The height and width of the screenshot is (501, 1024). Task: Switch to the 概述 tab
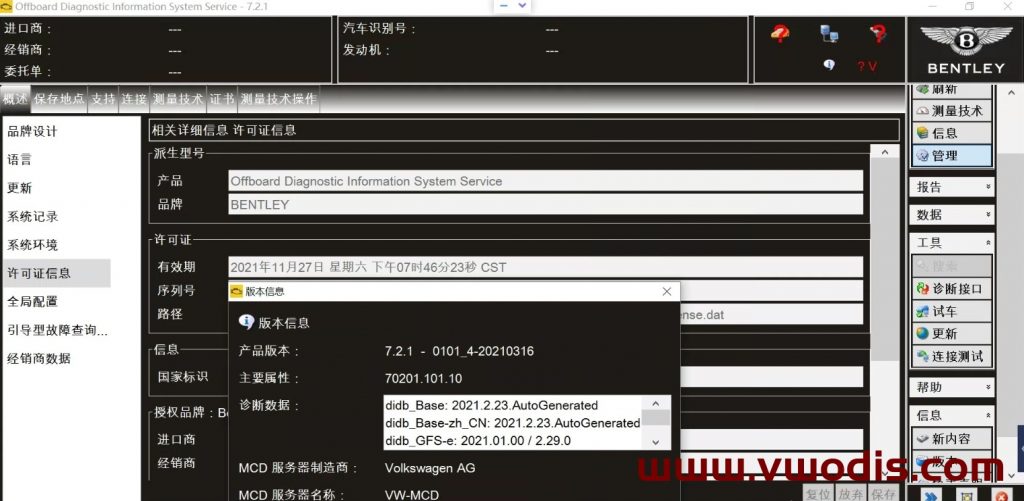point(16,99)
